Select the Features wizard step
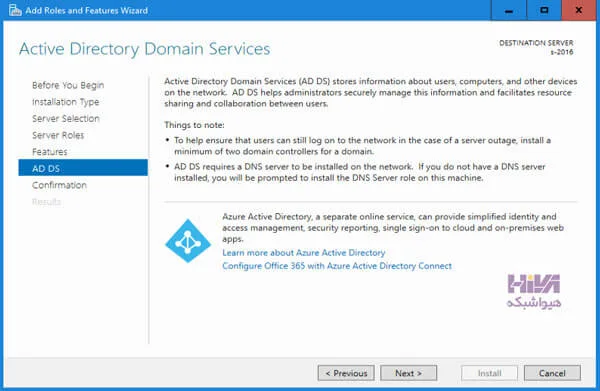Viewport: 600px width, 391px height. coord(50,152)
